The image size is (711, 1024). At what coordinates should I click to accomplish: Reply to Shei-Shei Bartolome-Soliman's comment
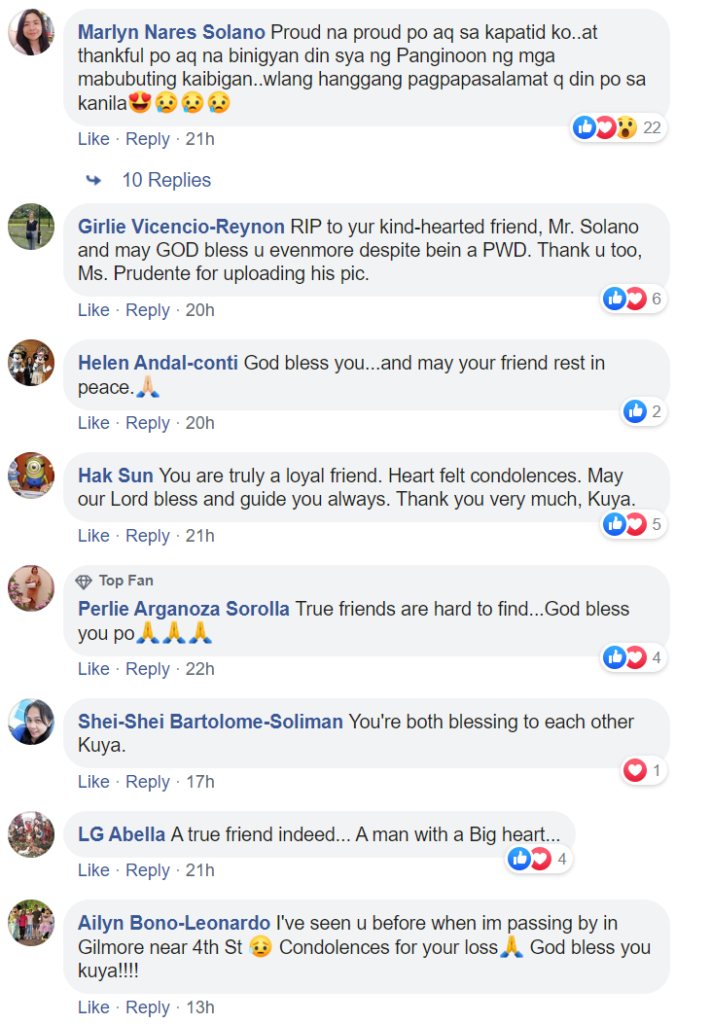147,781
